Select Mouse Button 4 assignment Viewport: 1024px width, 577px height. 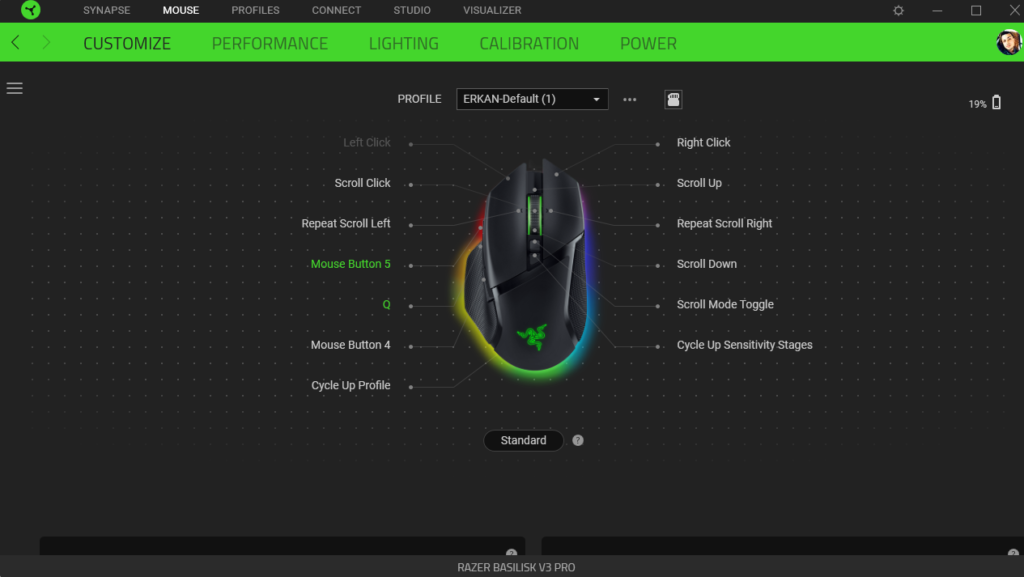tap(351, 345)
